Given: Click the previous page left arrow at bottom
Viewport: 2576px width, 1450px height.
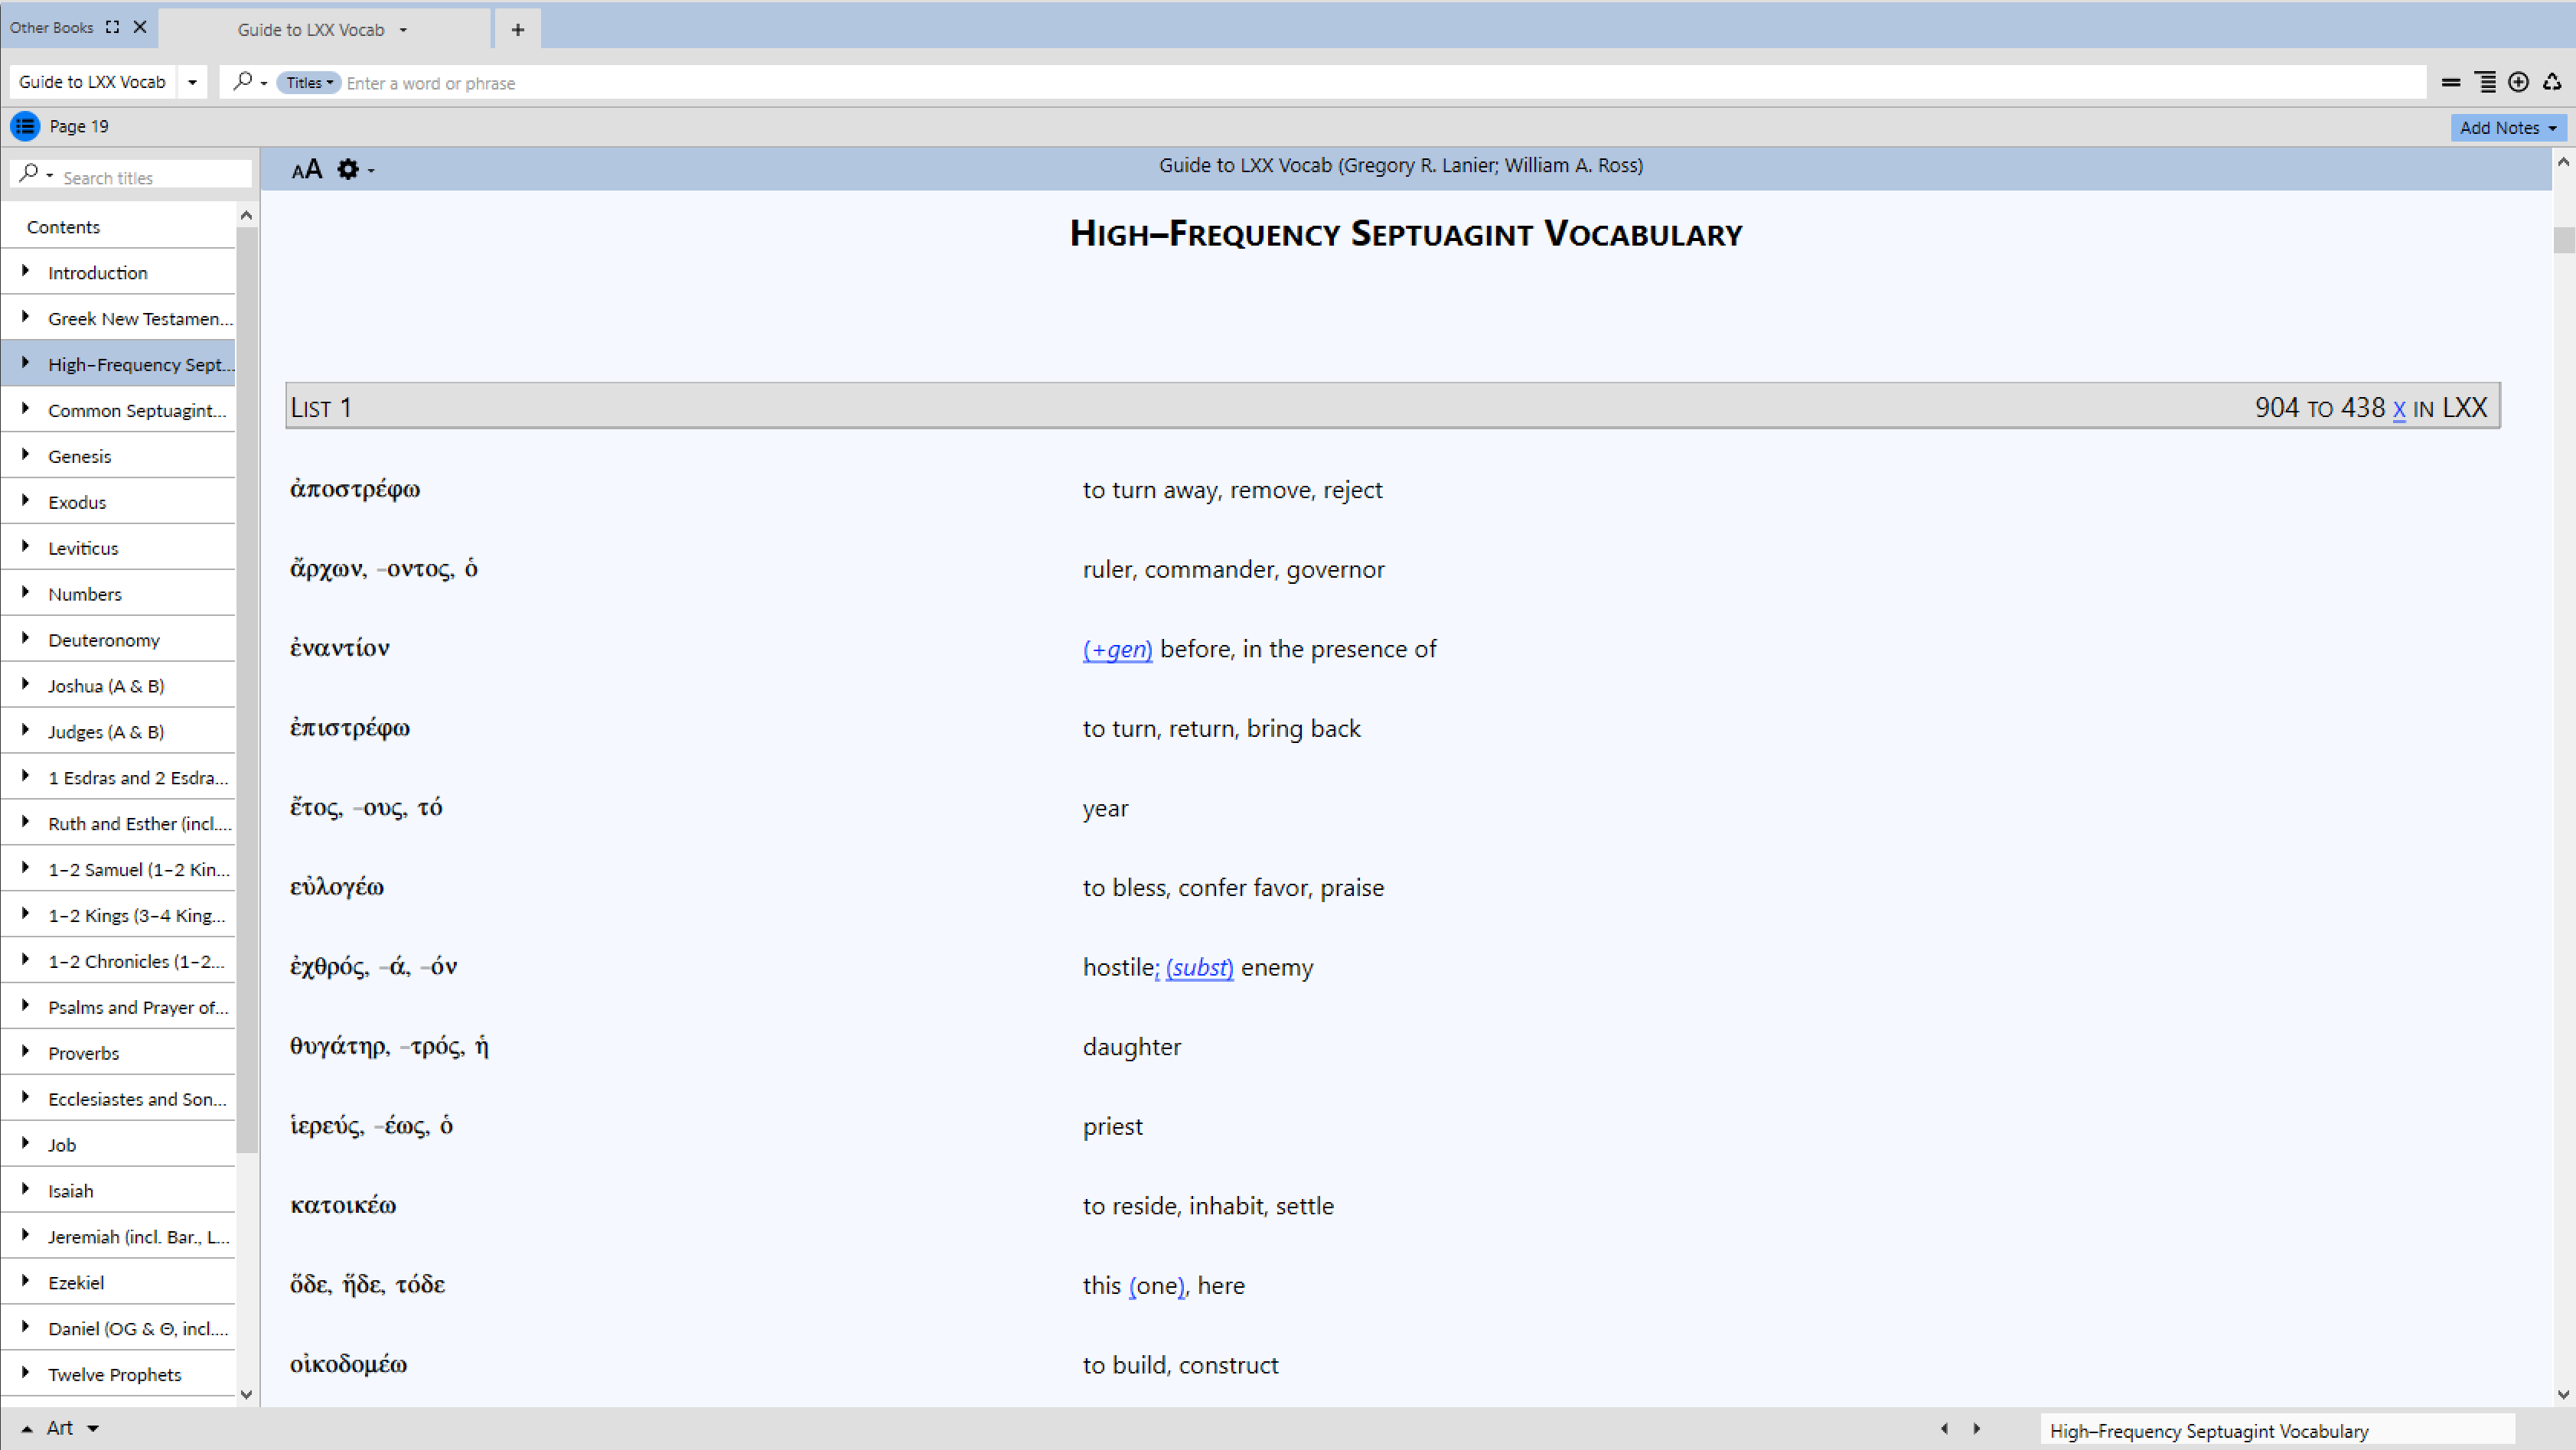Looking at the screenshot, I should 1944,1428.
